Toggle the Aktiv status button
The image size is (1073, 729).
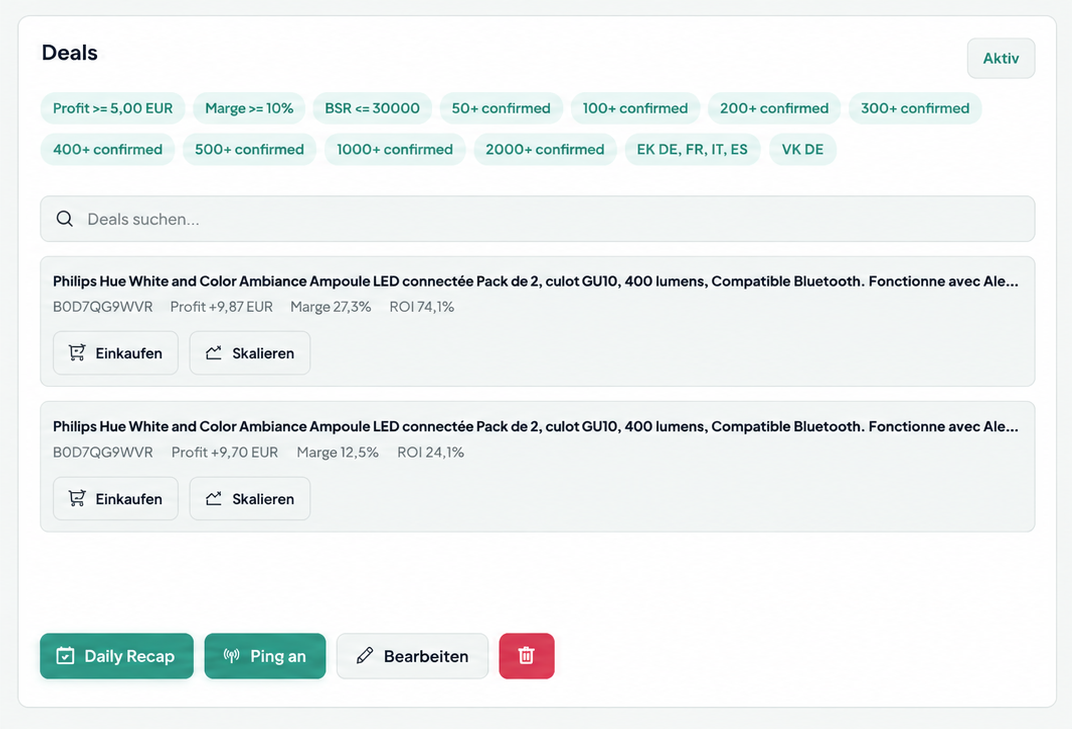tap(1000, 58)
